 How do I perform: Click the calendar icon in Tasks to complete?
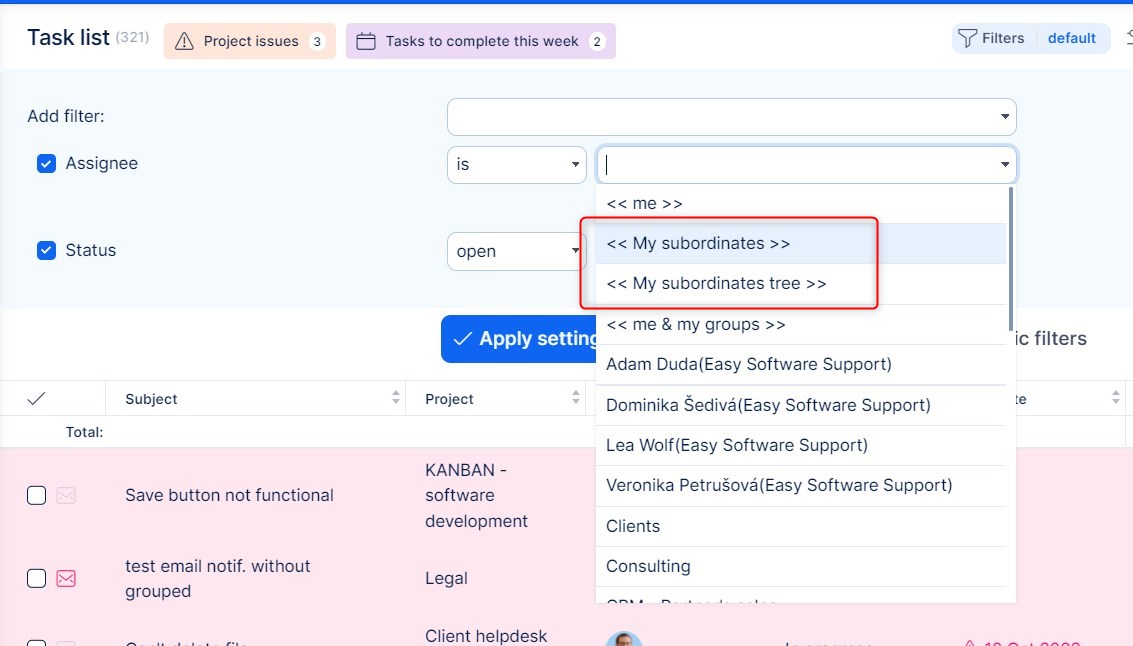pyautogui.click(x=366, y=41)
